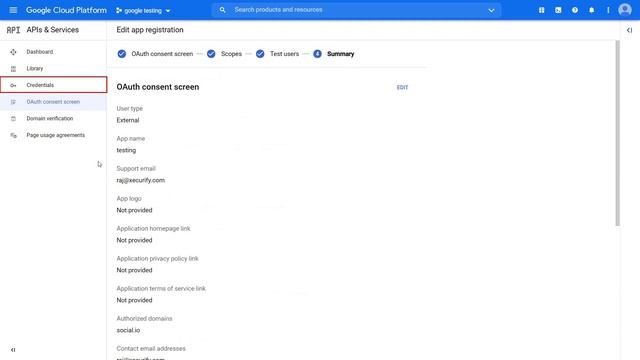Screen dimensions: 640x360
Task: Select OAuth consent screen in sidebar
Action: [53, 102]
